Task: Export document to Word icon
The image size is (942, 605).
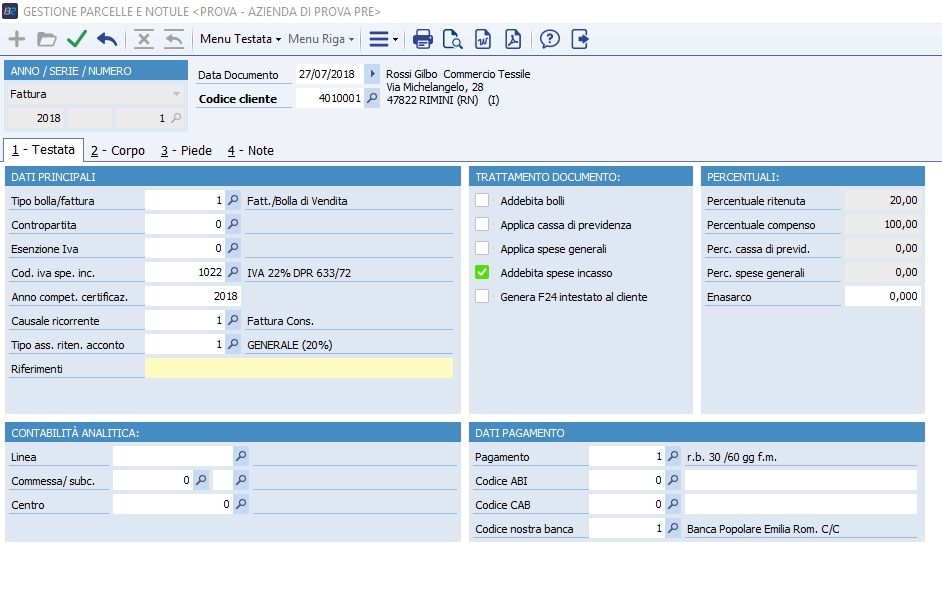Action: click(483, 39)
